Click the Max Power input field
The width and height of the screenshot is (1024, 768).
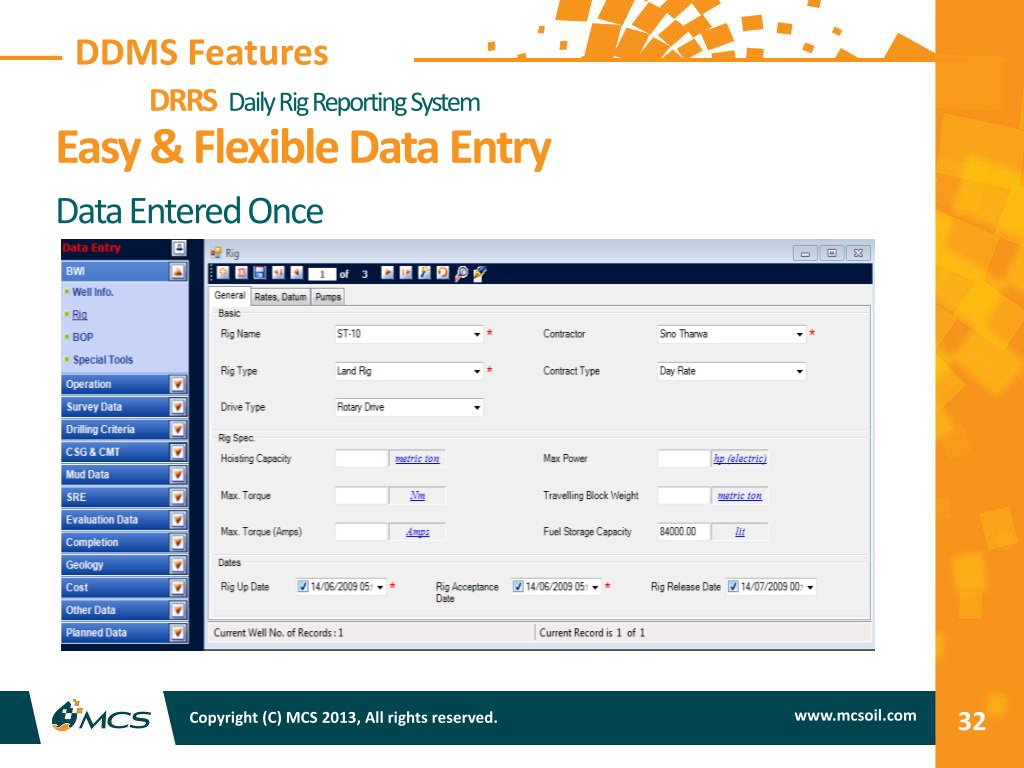tap(684, 458)
